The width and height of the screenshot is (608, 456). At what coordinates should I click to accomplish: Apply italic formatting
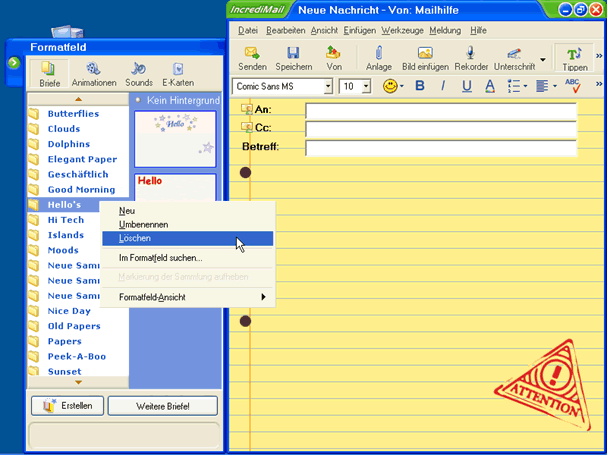click(443, 86)
